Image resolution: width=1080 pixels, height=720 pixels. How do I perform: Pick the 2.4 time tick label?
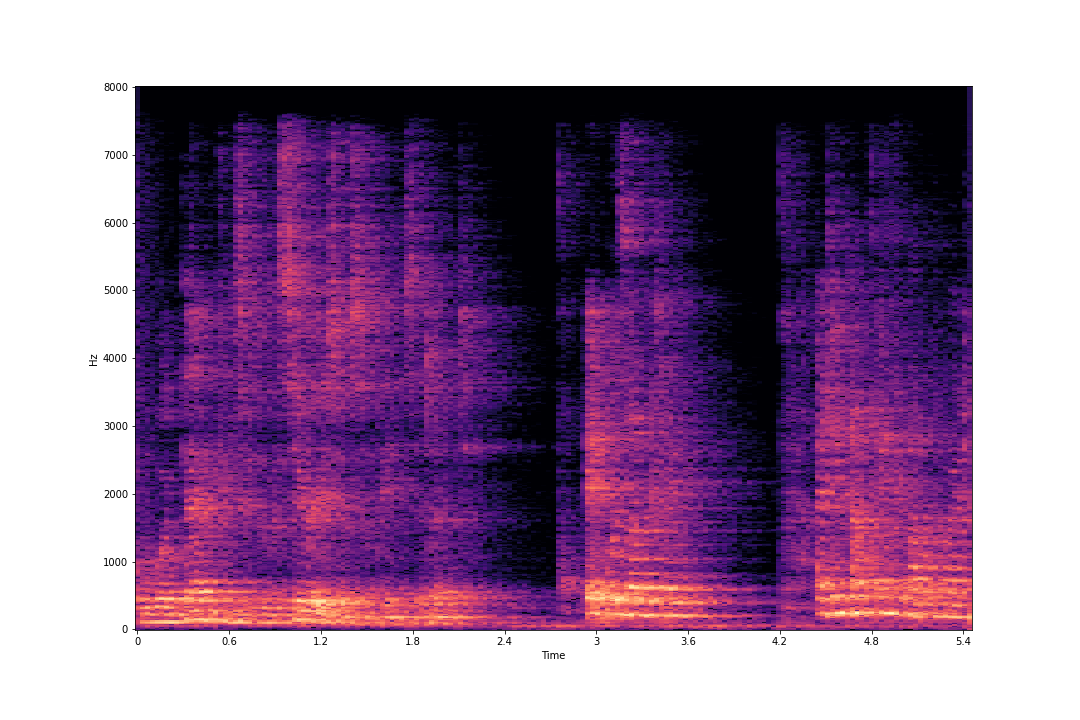point(504,642)
